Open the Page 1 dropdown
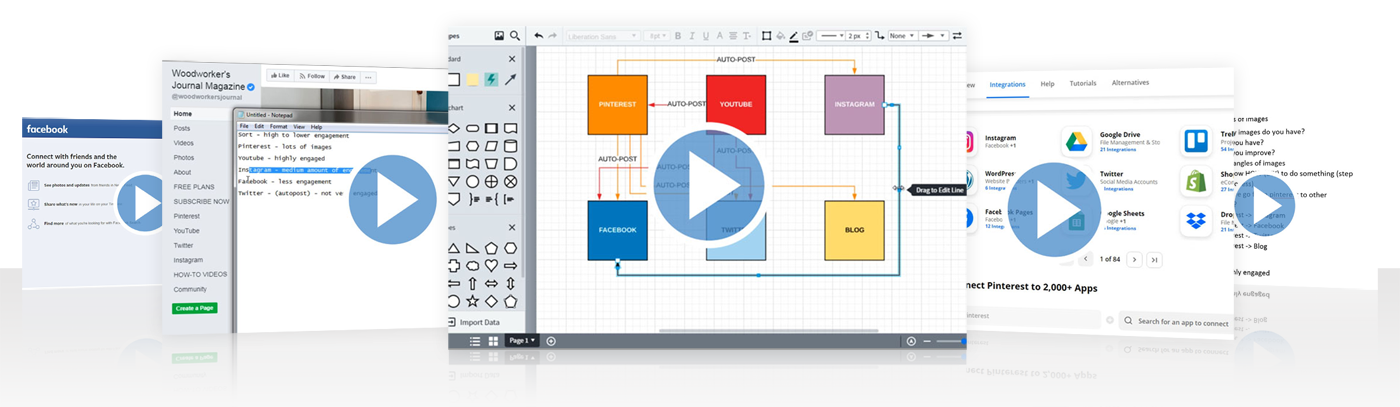The width and height of the screenshot is (1400, 407). click(x=522, y=341)
